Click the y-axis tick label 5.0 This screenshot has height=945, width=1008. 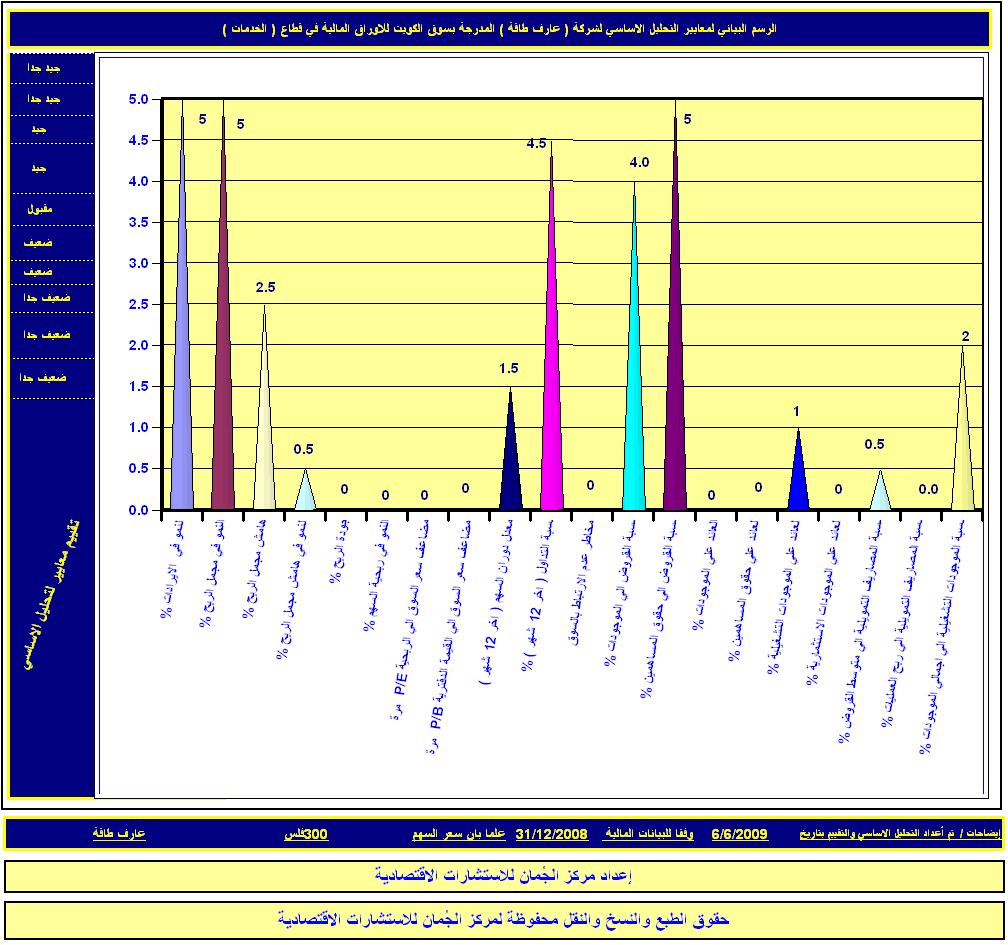(138, 99)
